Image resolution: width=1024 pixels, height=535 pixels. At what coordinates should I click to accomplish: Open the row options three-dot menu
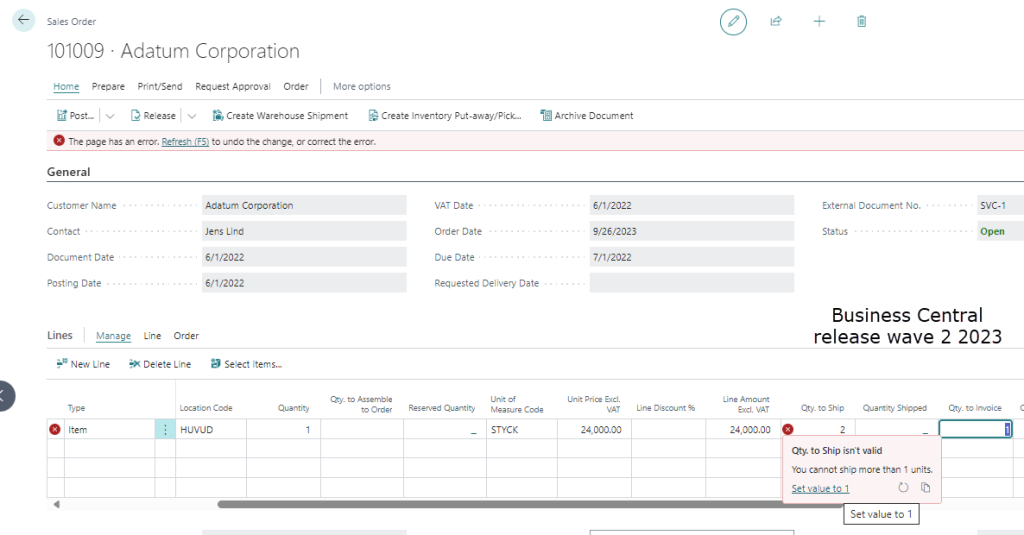click(x=165, y=429)
